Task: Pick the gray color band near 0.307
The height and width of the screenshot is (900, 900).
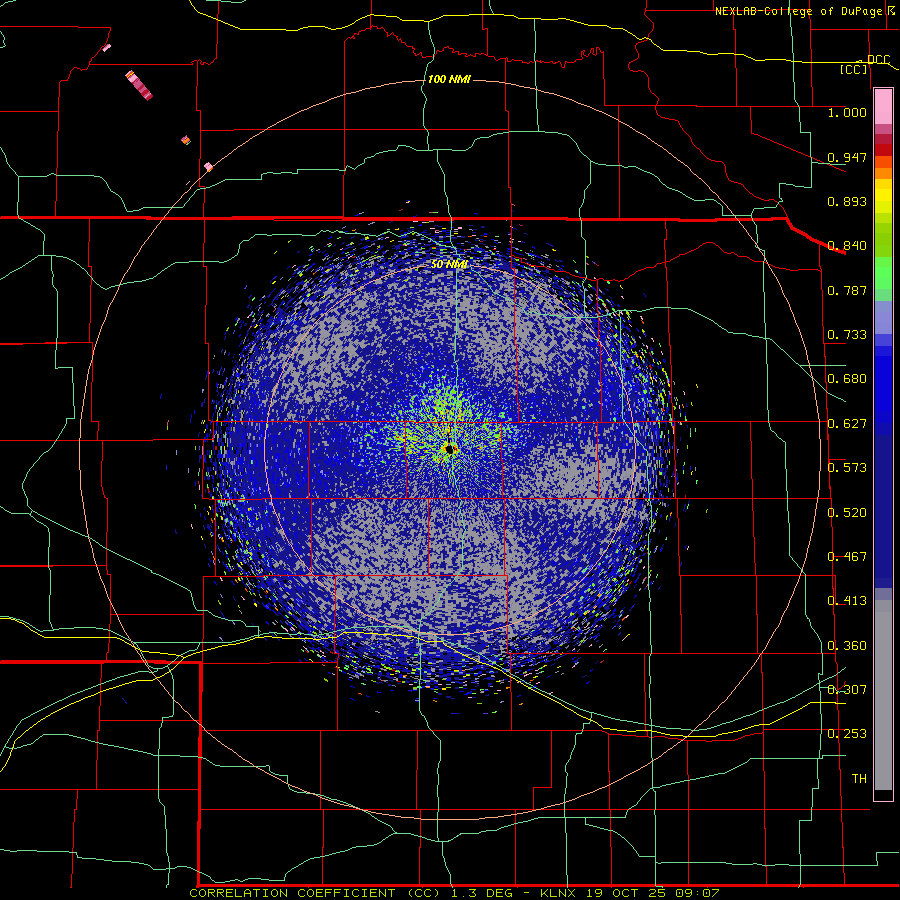Action: point(883,695)
